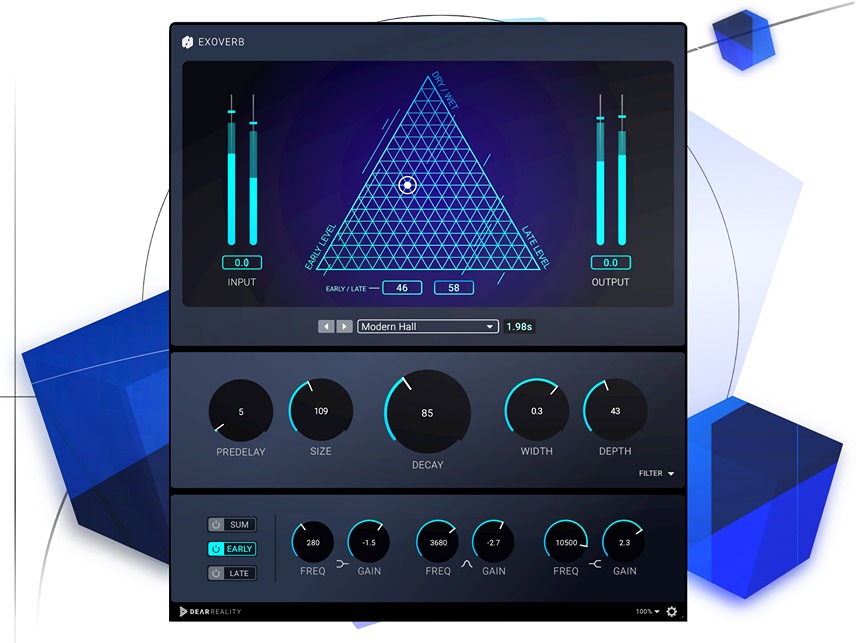Viewport: 856px width, 643px height.
Task: Select next preset with right arrow
Action: (x=344, y=326)
